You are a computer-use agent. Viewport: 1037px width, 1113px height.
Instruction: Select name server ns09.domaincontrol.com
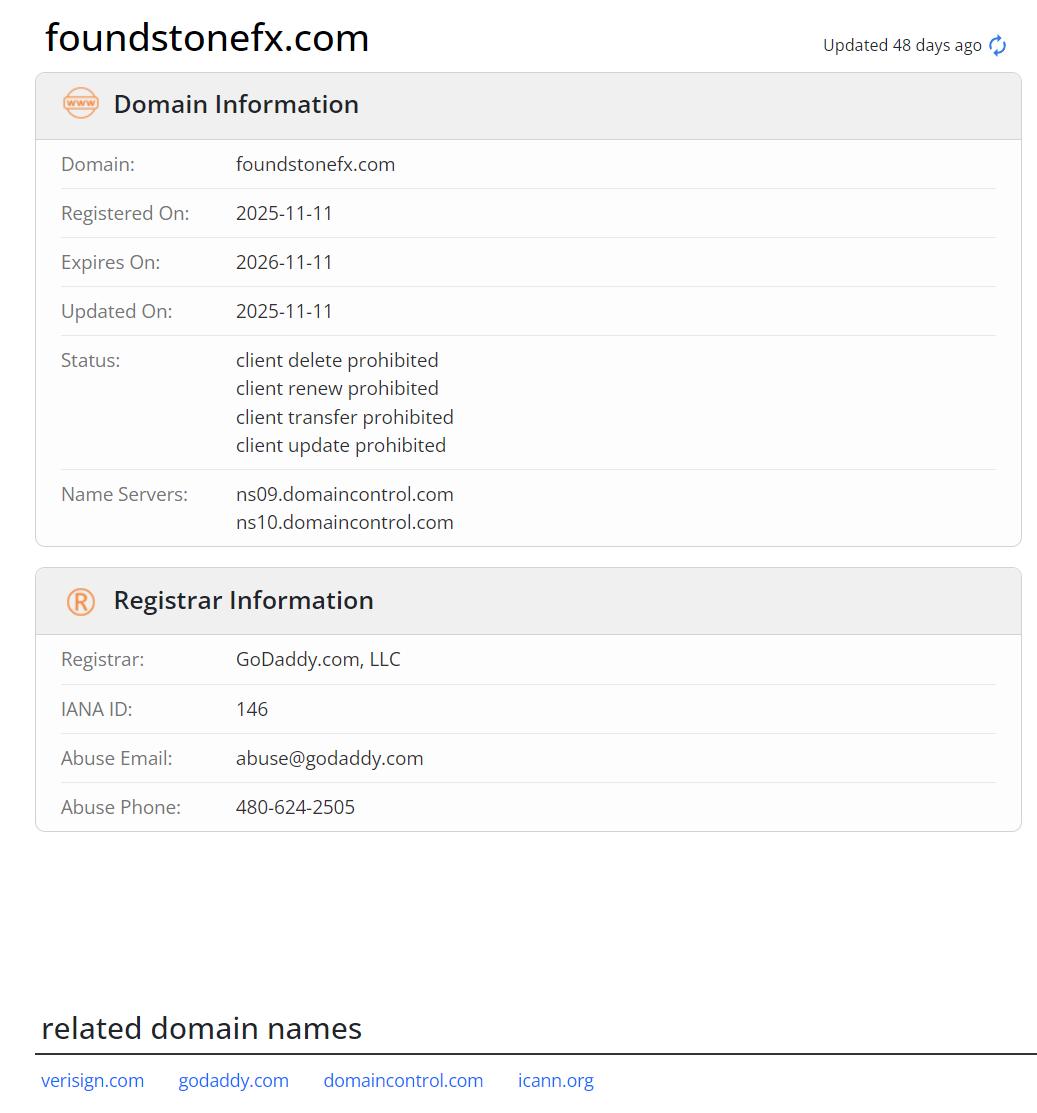tap(344, 494)
